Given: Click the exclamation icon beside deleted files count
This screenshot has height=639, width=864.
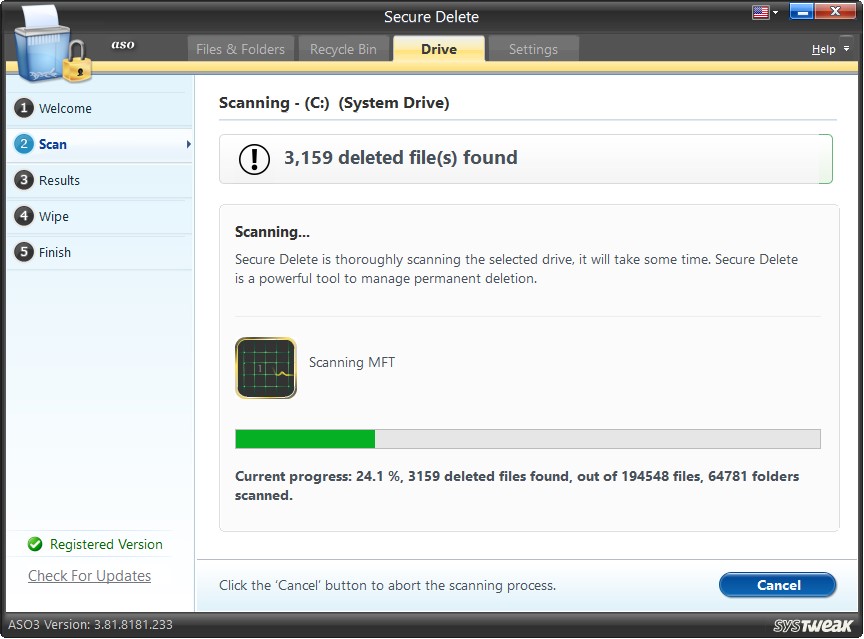Looking at the screenshot, I should click(x=253, y=157).
